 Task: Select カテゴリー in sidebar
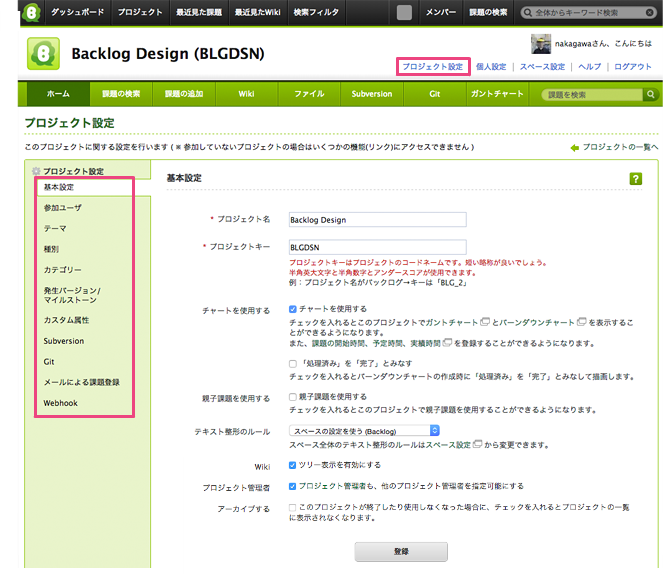[x=63, y=270]
